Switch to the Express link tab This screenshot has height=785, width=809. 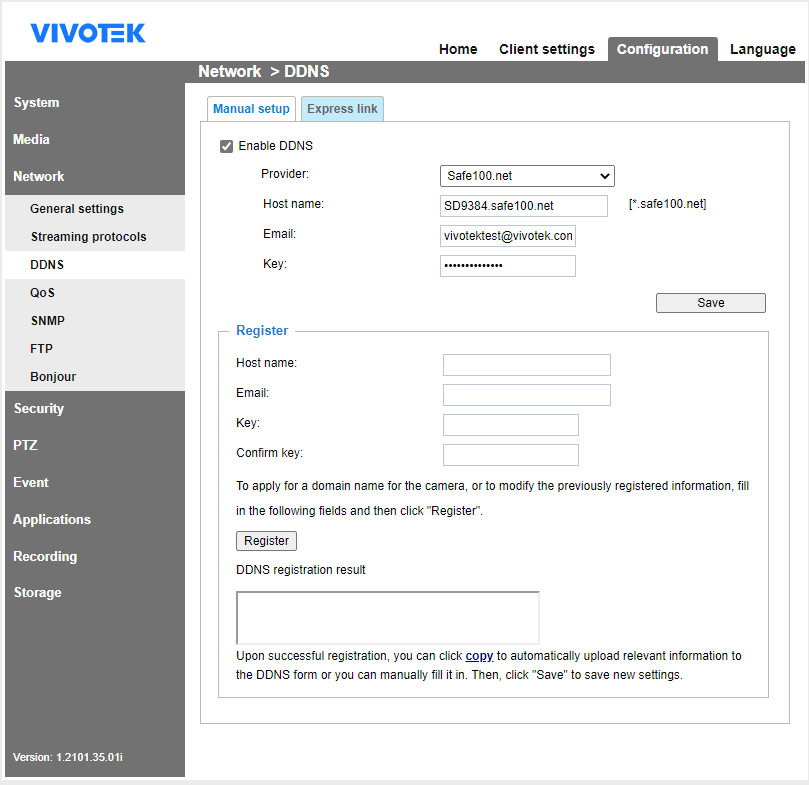[x=342, y=109]
